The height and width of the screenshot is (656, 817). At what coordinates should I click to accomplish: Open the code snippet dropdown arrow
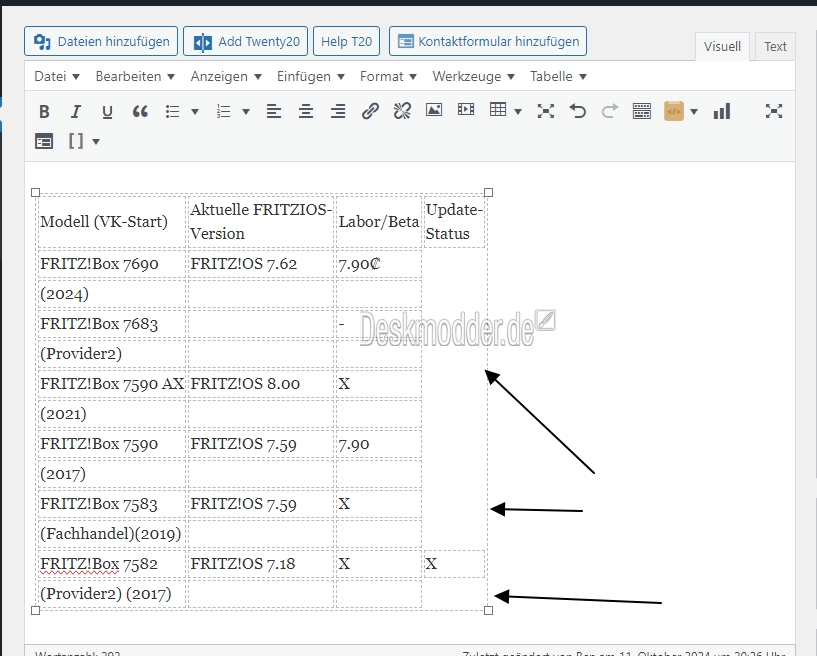click(x=694, y=111)
